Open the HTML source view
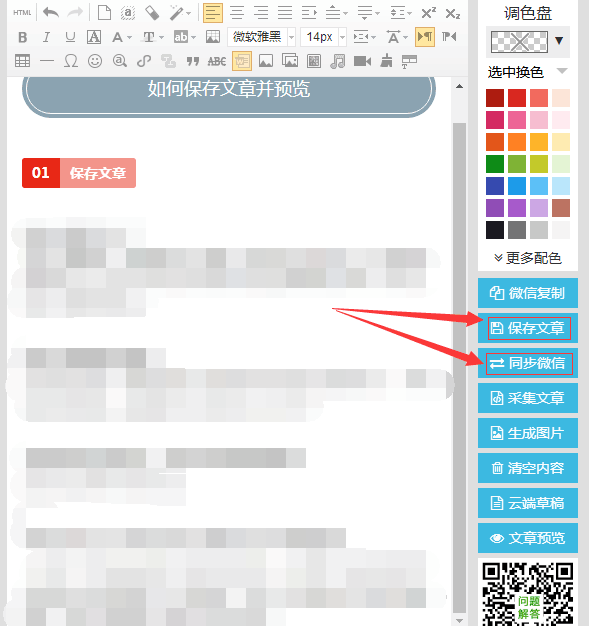The image size is (589, 626). tap(22, 13)
